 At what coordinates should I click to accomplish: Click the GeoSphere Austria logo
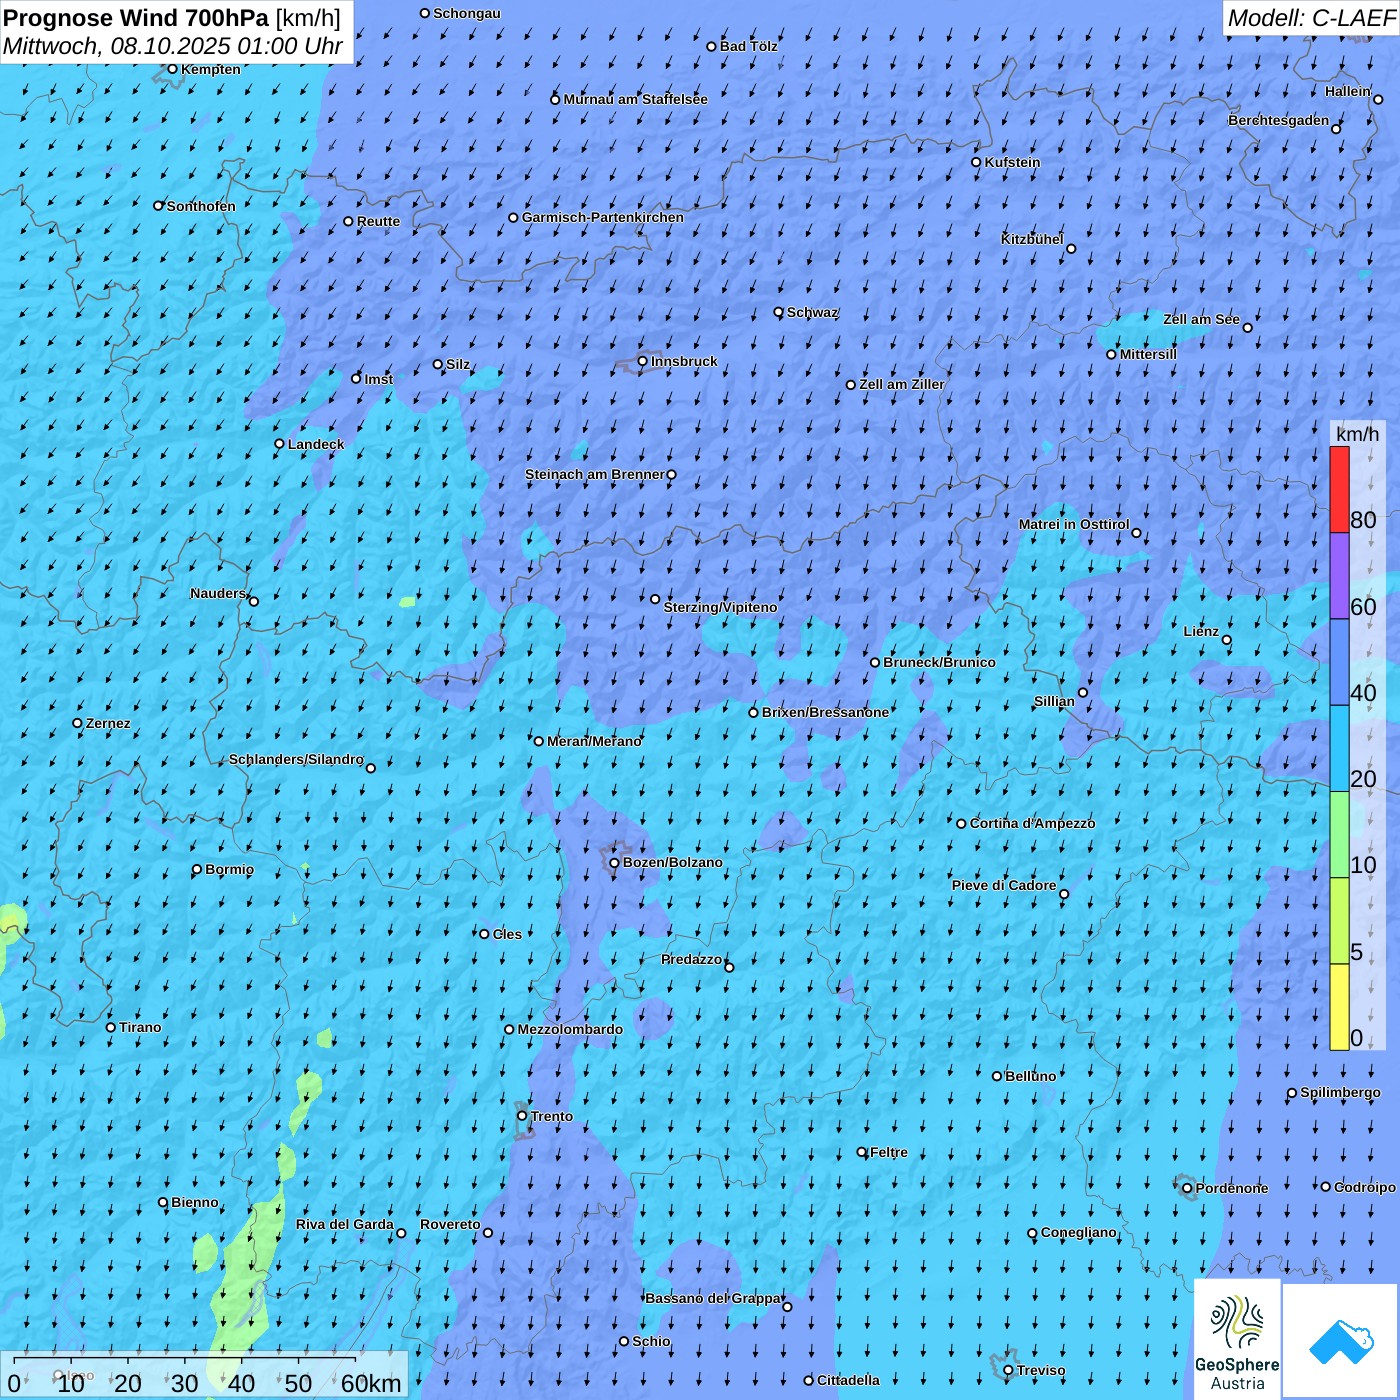pos(1237,1339)
